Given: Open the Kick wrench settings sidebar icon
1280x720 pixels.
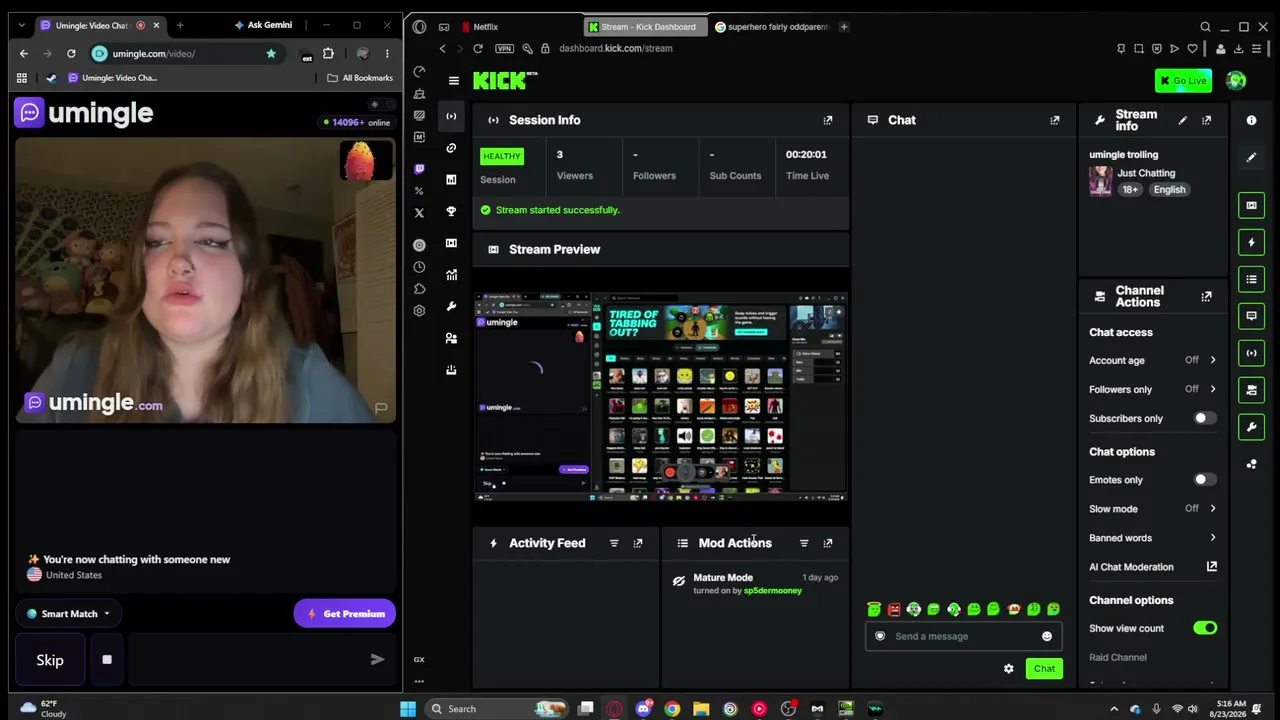Looking at the screenshot, I should (451, 306).
